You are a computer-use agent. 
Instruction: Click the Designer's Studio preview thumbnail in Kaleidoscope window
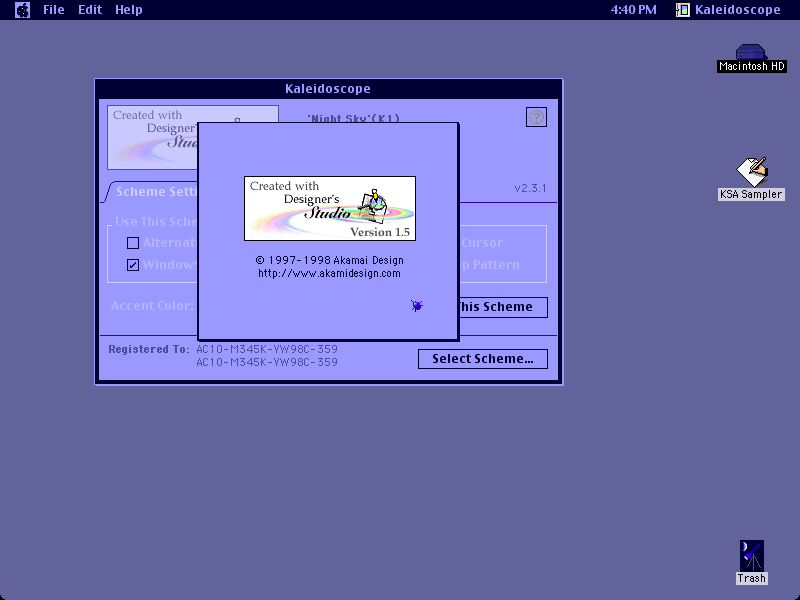pyautogui.click(x=153, y=137)
